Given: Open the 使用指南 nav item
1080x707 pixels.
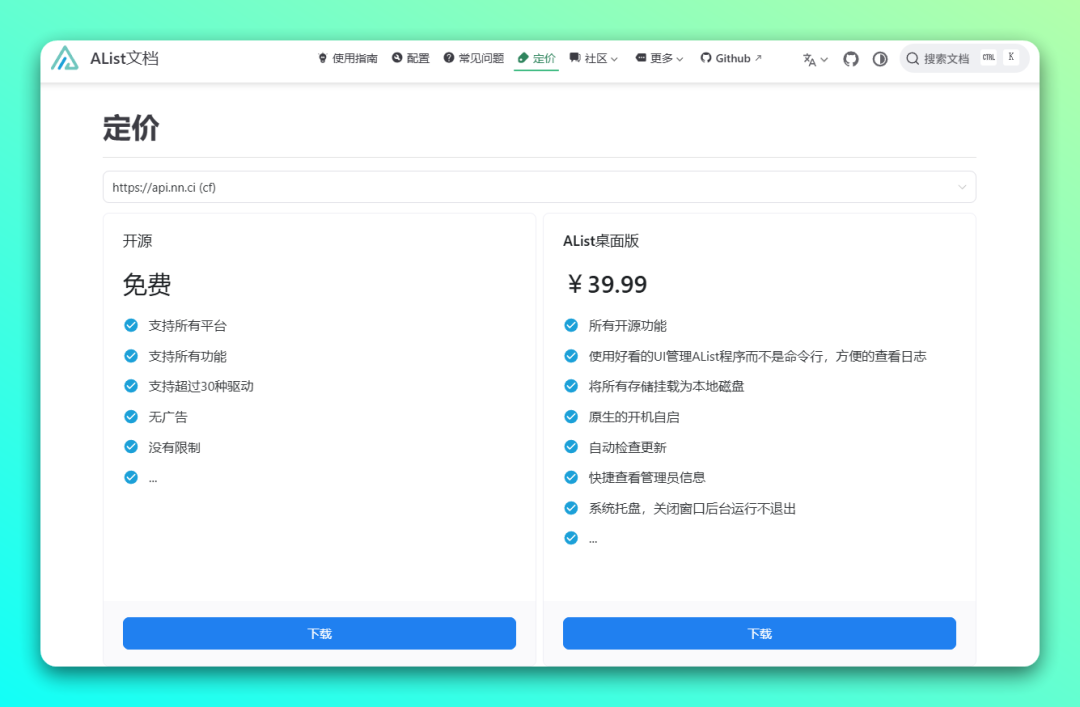Looking at the screenshot, I should pyautogui.click(x=348, y=59).
